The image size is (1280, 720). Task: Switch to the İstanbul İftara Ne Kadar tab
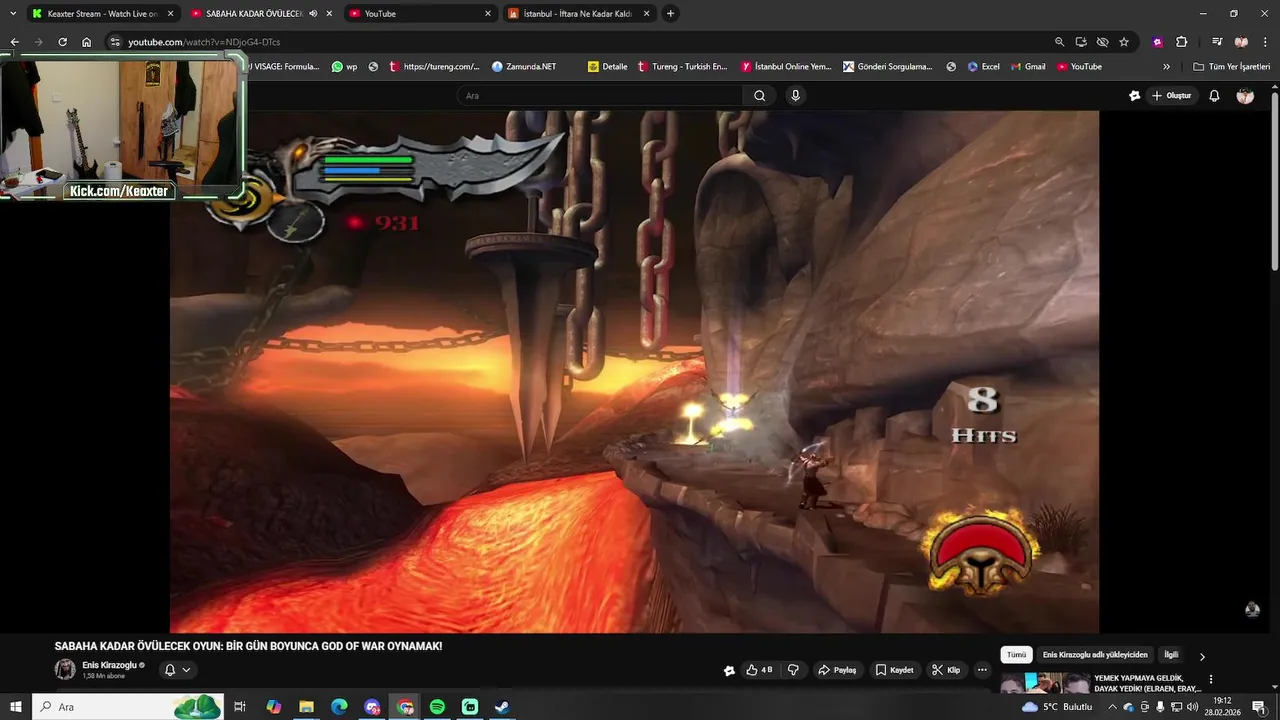(x=580, y=13)
